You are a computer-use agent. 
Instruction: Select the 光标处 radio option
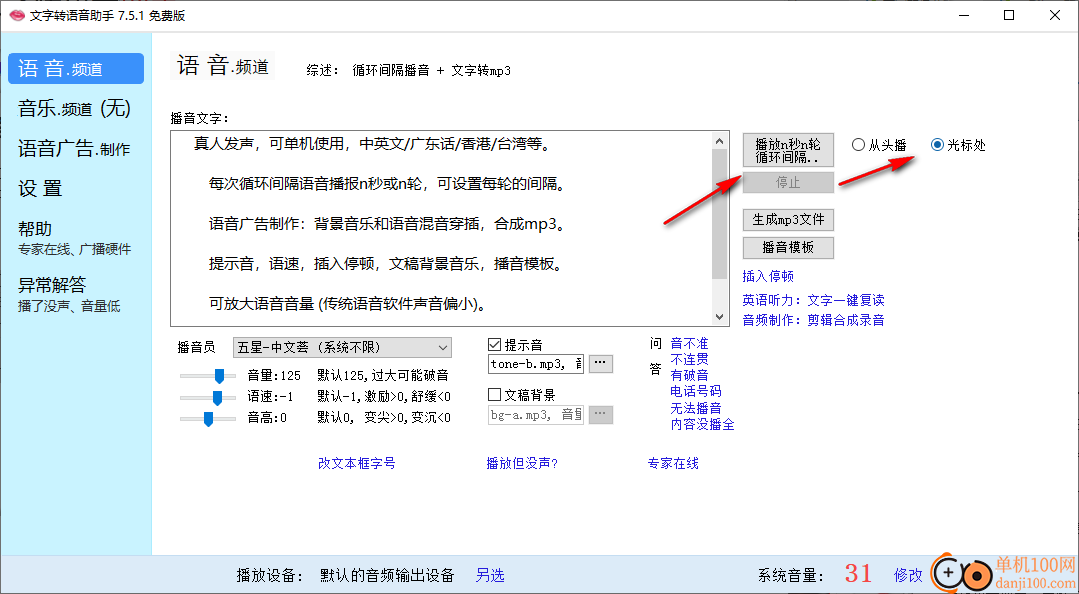958,145
